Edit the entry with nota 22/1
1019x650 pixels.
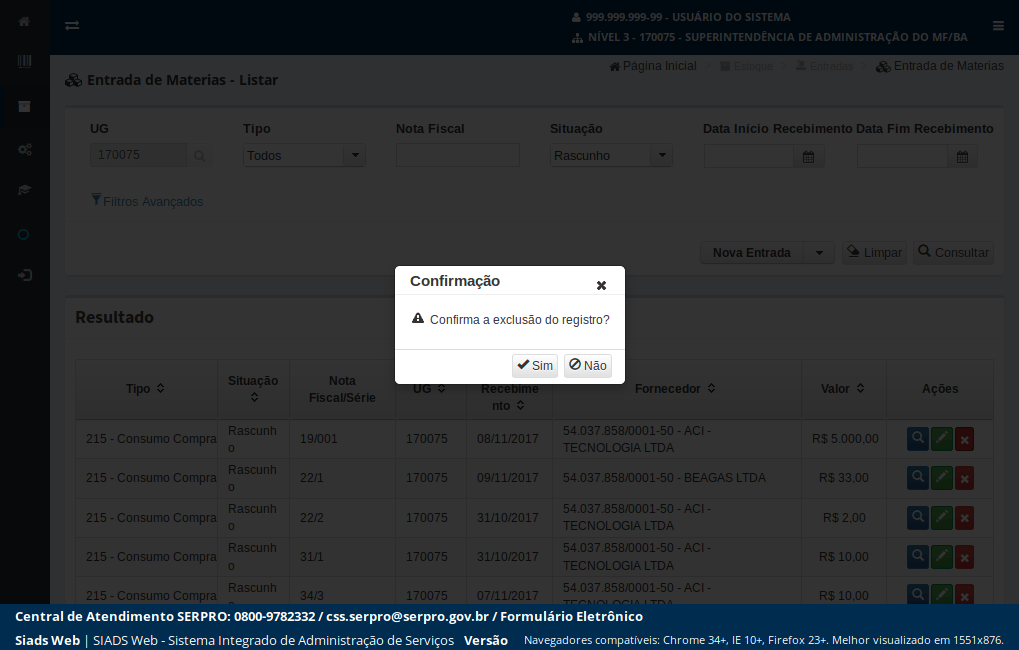[x=942, y=478]
